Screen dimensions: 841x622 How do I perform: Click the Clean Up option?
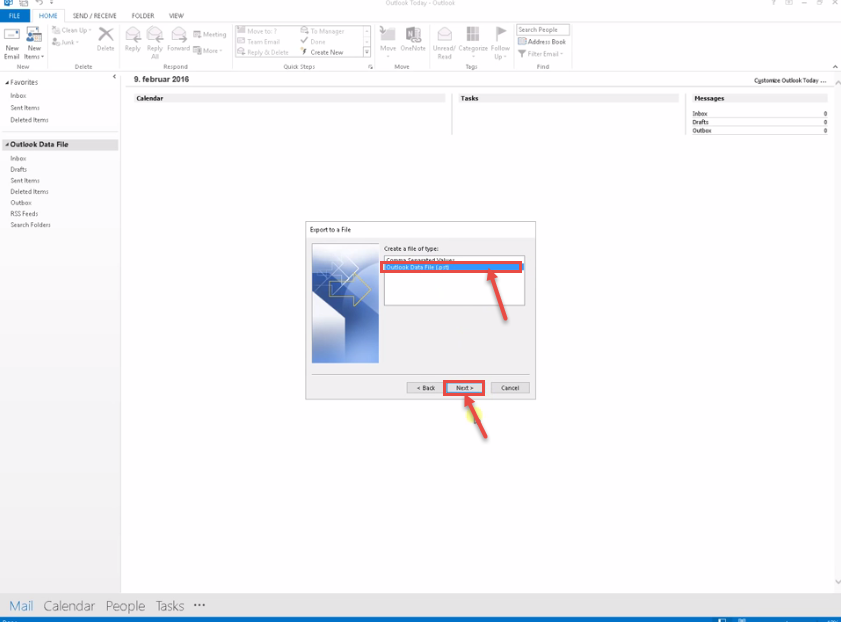tap(72, 31)
